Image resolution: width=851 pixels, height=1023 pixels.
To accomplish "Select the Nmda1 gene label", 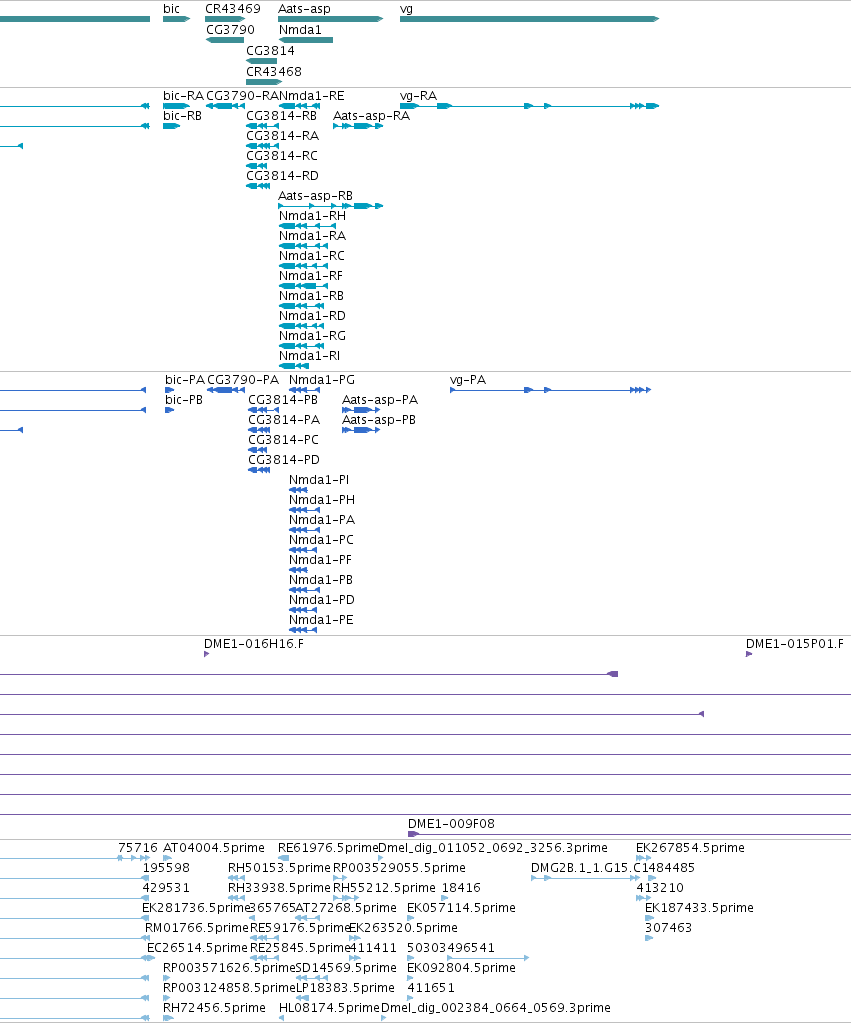I will click(x=300, y=29).
